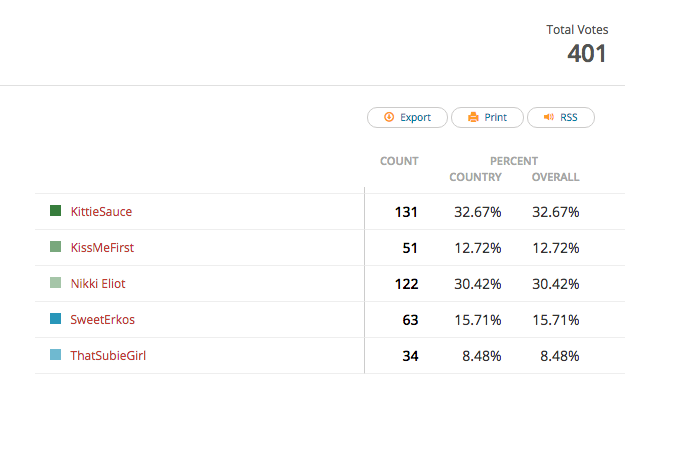This screenshot has height=461, width=673.
Task: Click the RSS speaker icon
Action: pyautogui.click(x=549, y=117)
